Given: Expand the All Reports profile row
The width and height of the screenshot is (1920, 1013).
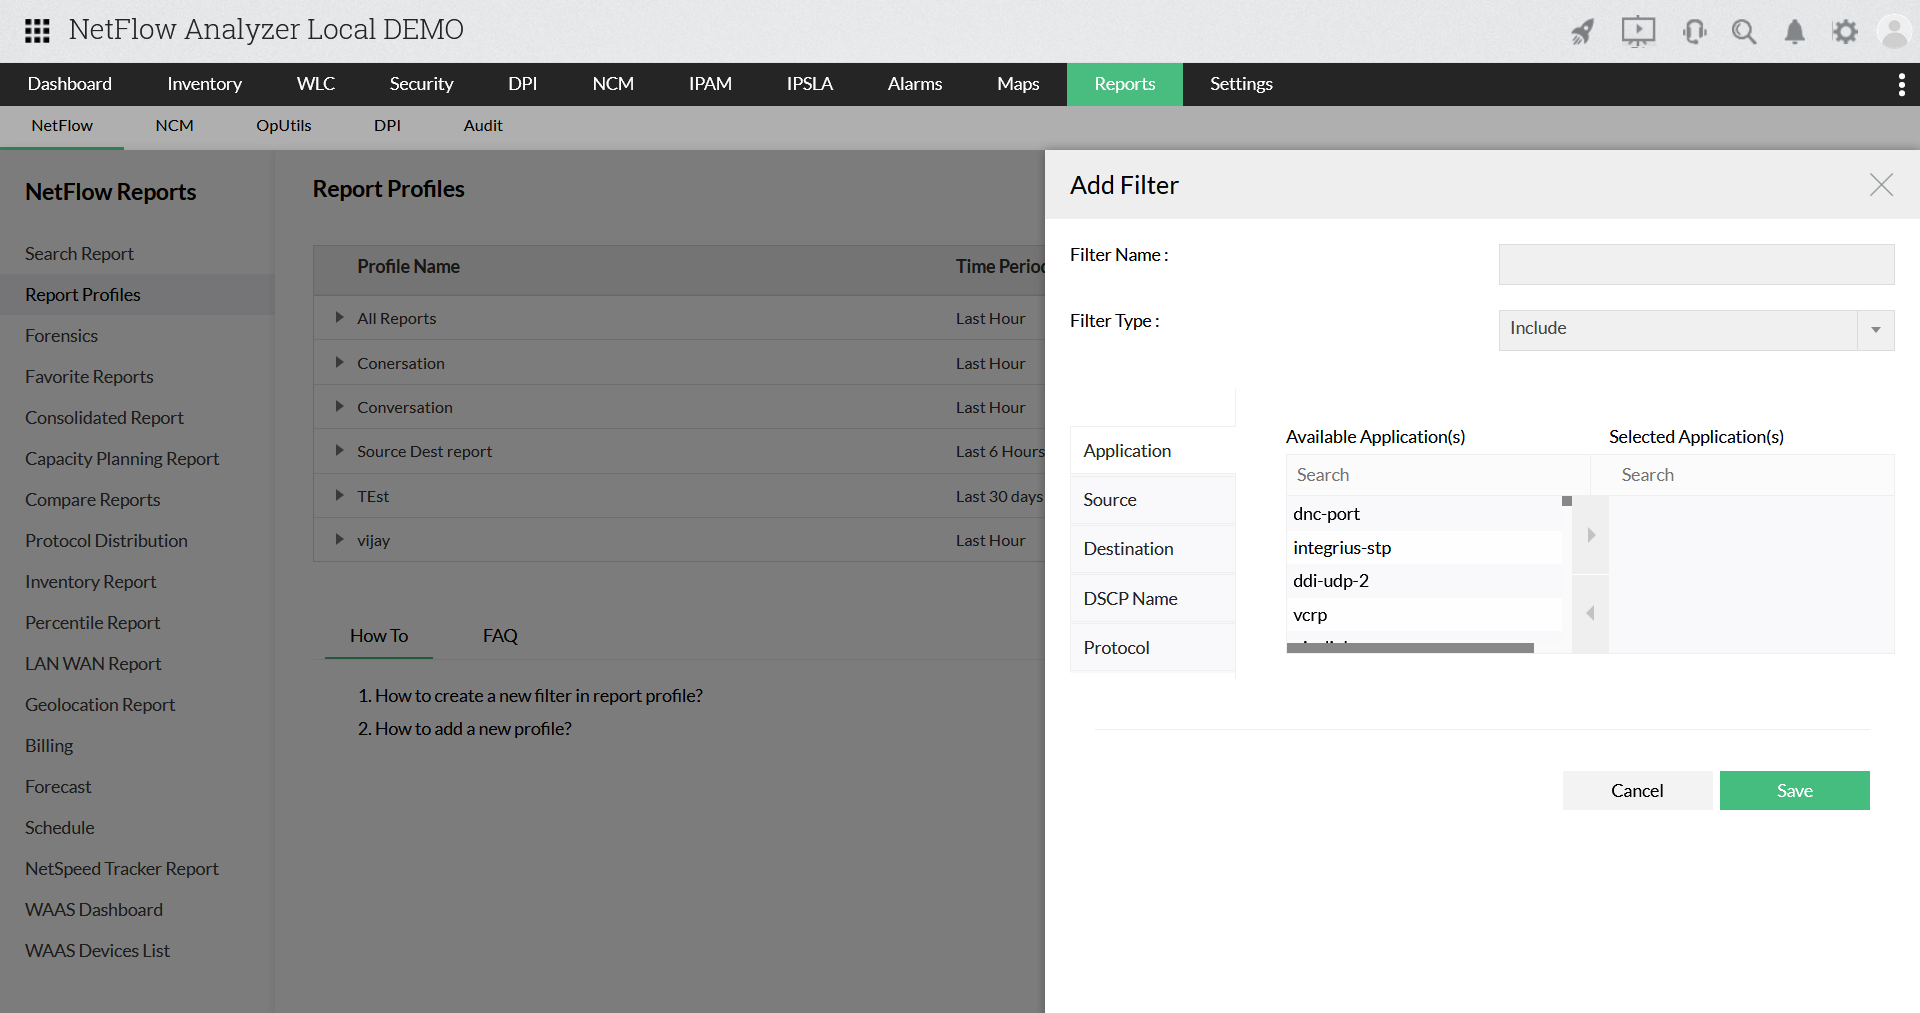Looking at the screenshot, I should 340,318.
